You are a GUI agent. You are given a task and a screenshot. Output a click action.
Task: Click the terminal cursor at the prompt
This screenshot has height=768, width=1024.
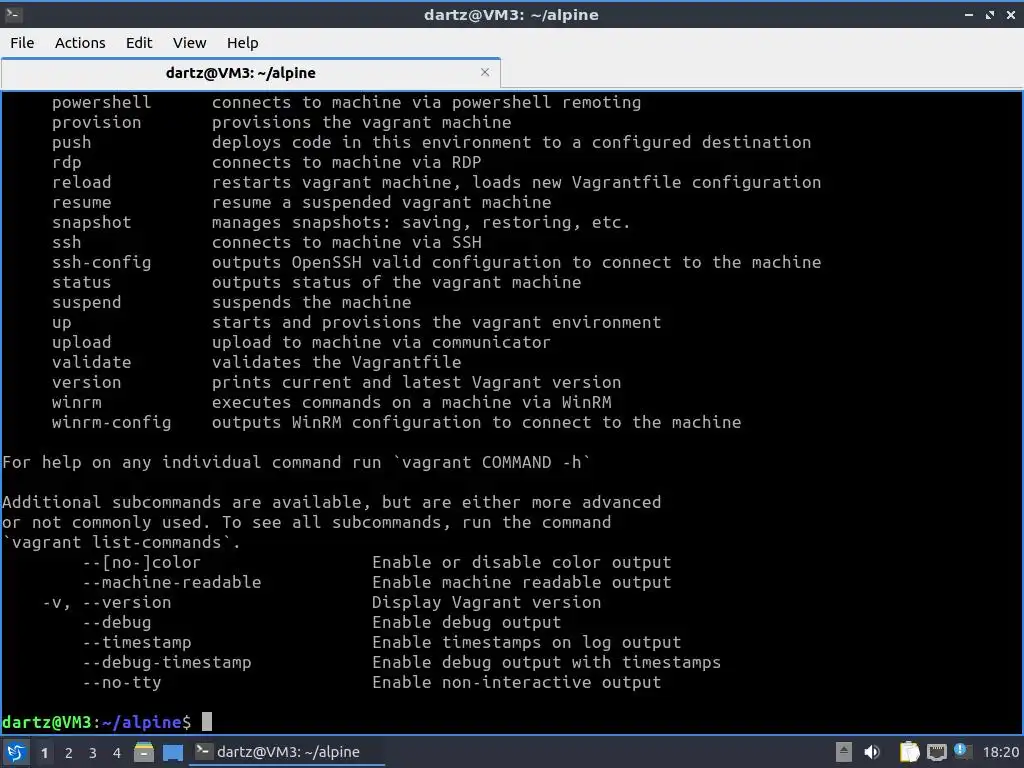click(x=206, y=722)
